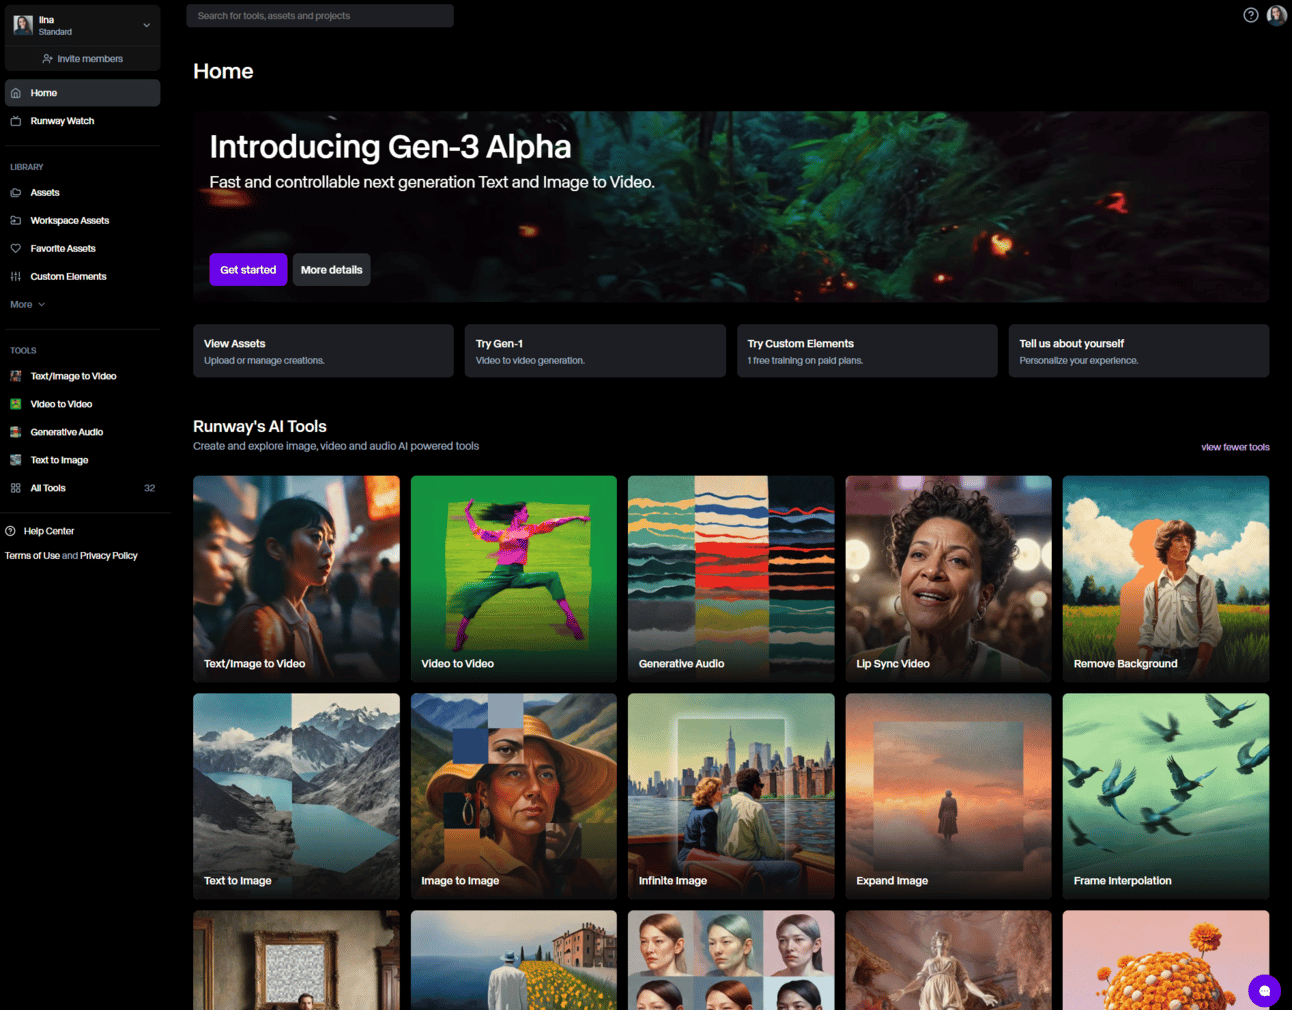Click the More details button

click(332, 270)
